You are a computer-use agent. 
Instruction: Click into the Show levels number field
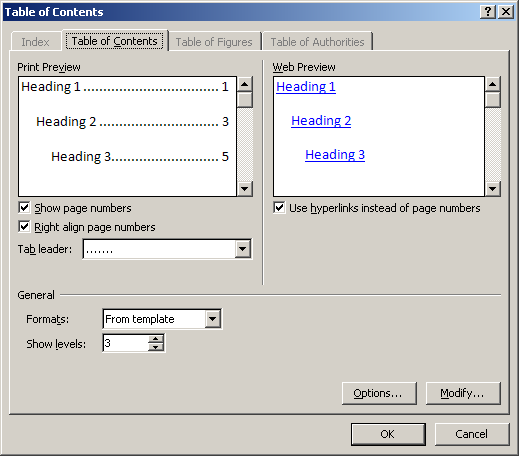point(125,343)
